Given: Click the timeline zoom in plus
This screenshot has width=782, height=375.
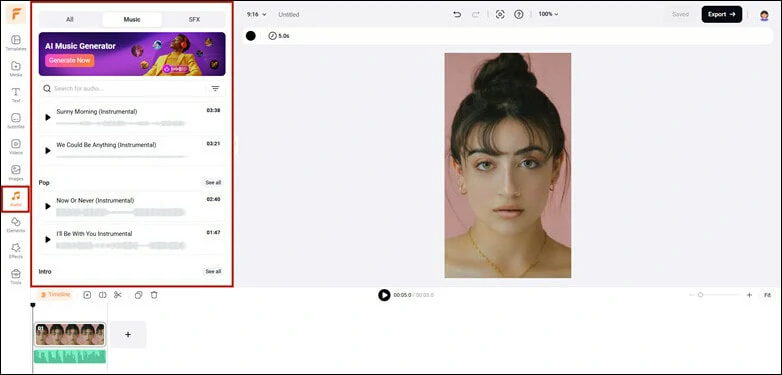Looking at the screenshot, I should tap(749, 295).
